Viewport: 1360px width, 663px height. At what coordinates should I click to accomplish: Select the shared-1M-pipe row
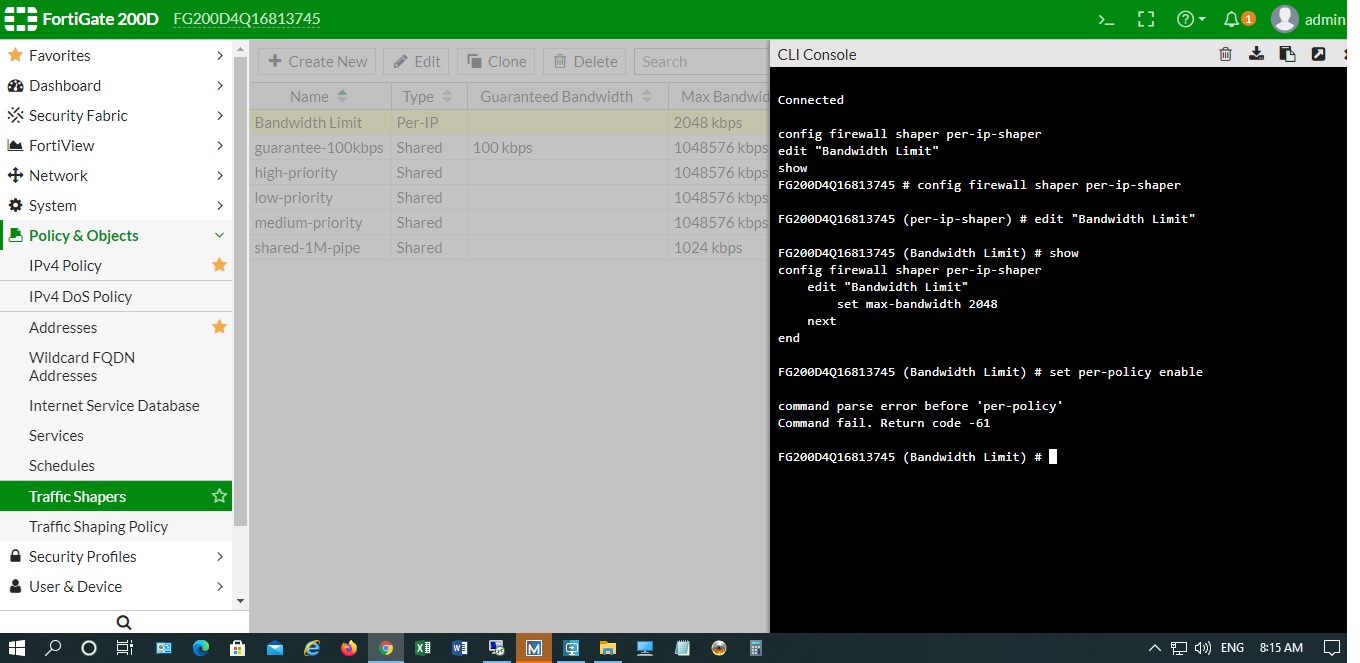509,247
